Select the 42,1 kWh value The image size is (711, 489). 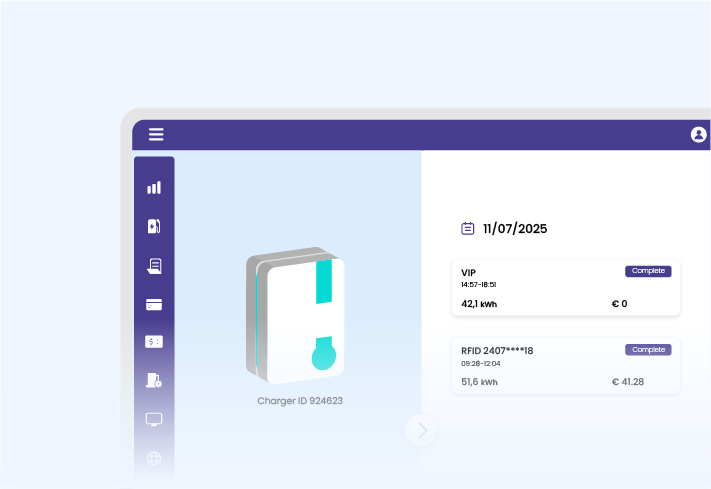(479, 304)
